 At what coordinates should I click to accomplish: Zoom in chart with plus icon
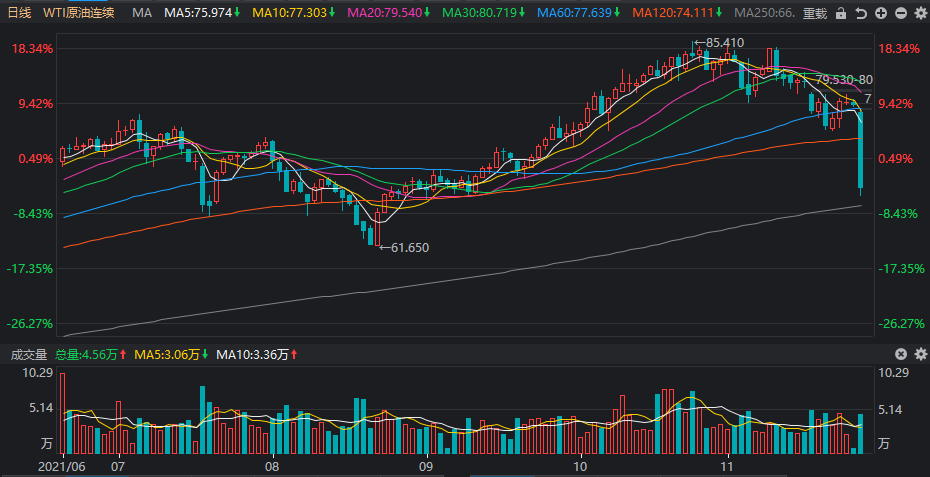coord(881,13)
